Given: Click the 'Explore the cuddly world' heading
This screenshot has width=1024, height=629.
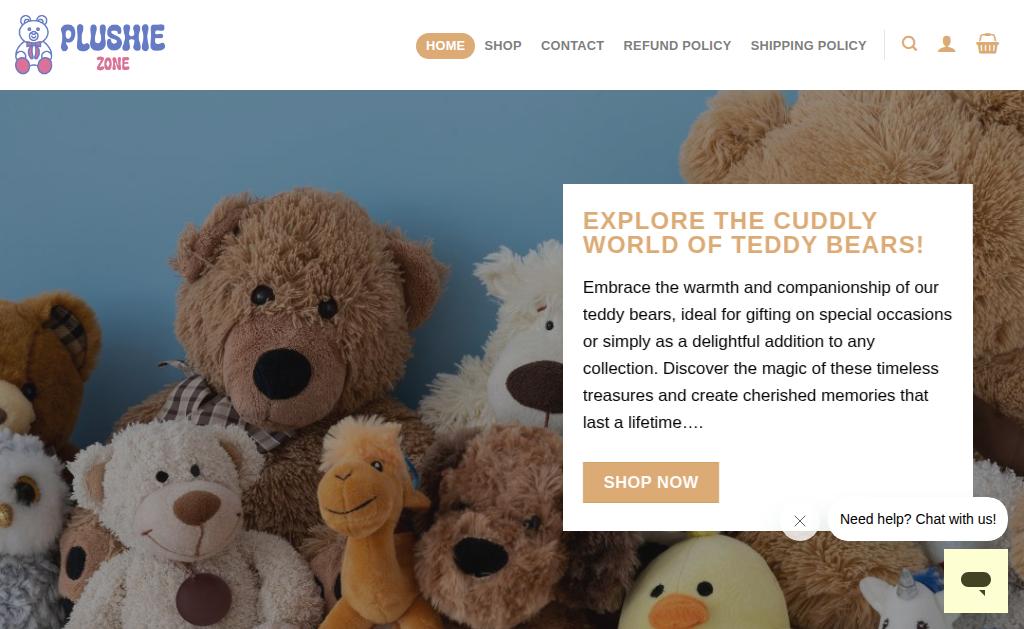Looking at the screenshot, I should point(753,233).
